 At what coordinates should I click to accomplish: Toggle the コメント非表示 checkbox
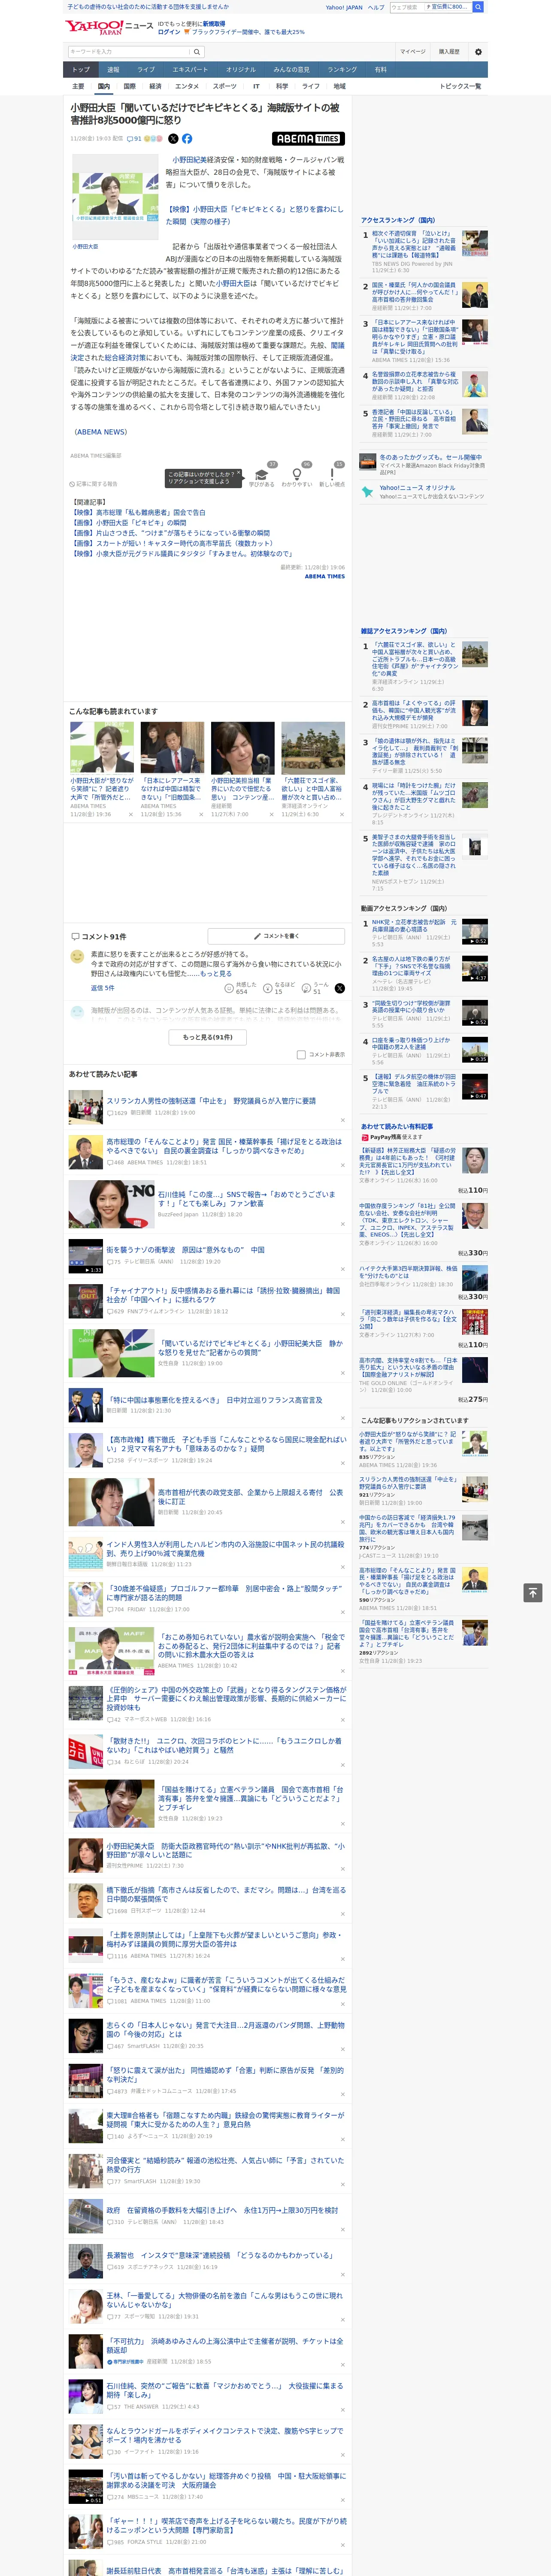(x=301, y=1054)
